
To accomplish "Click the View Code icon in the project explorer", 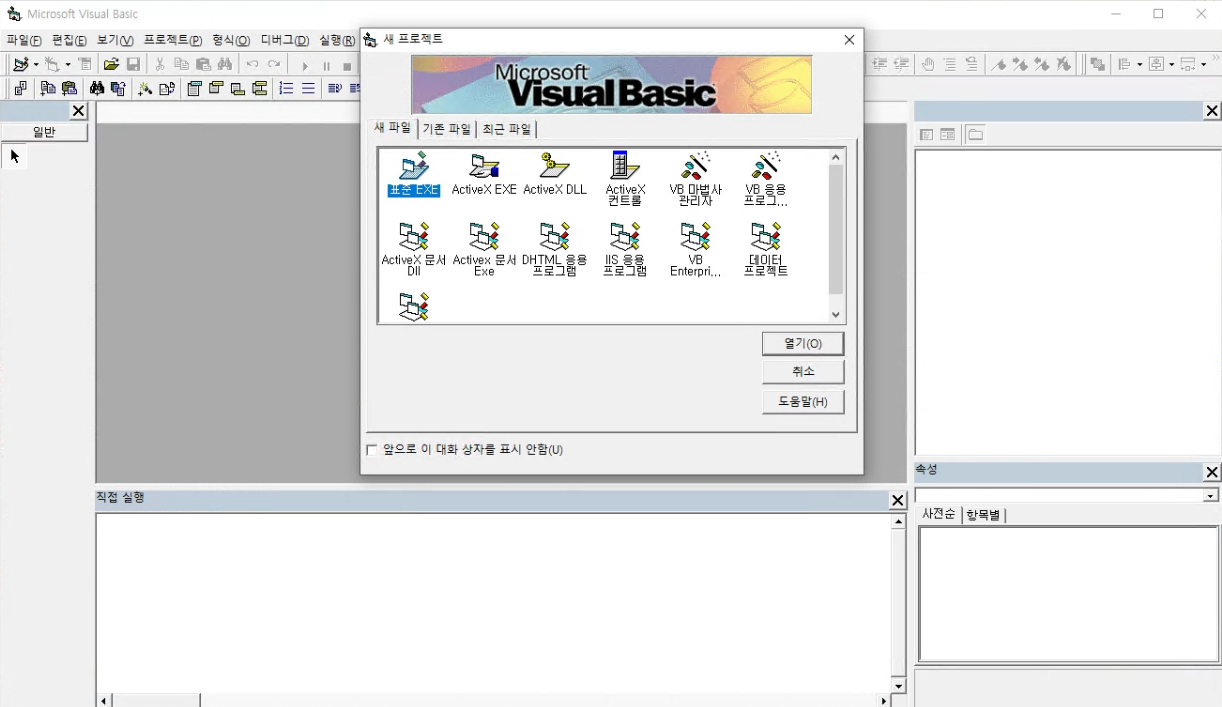I will tap(926, 134).
